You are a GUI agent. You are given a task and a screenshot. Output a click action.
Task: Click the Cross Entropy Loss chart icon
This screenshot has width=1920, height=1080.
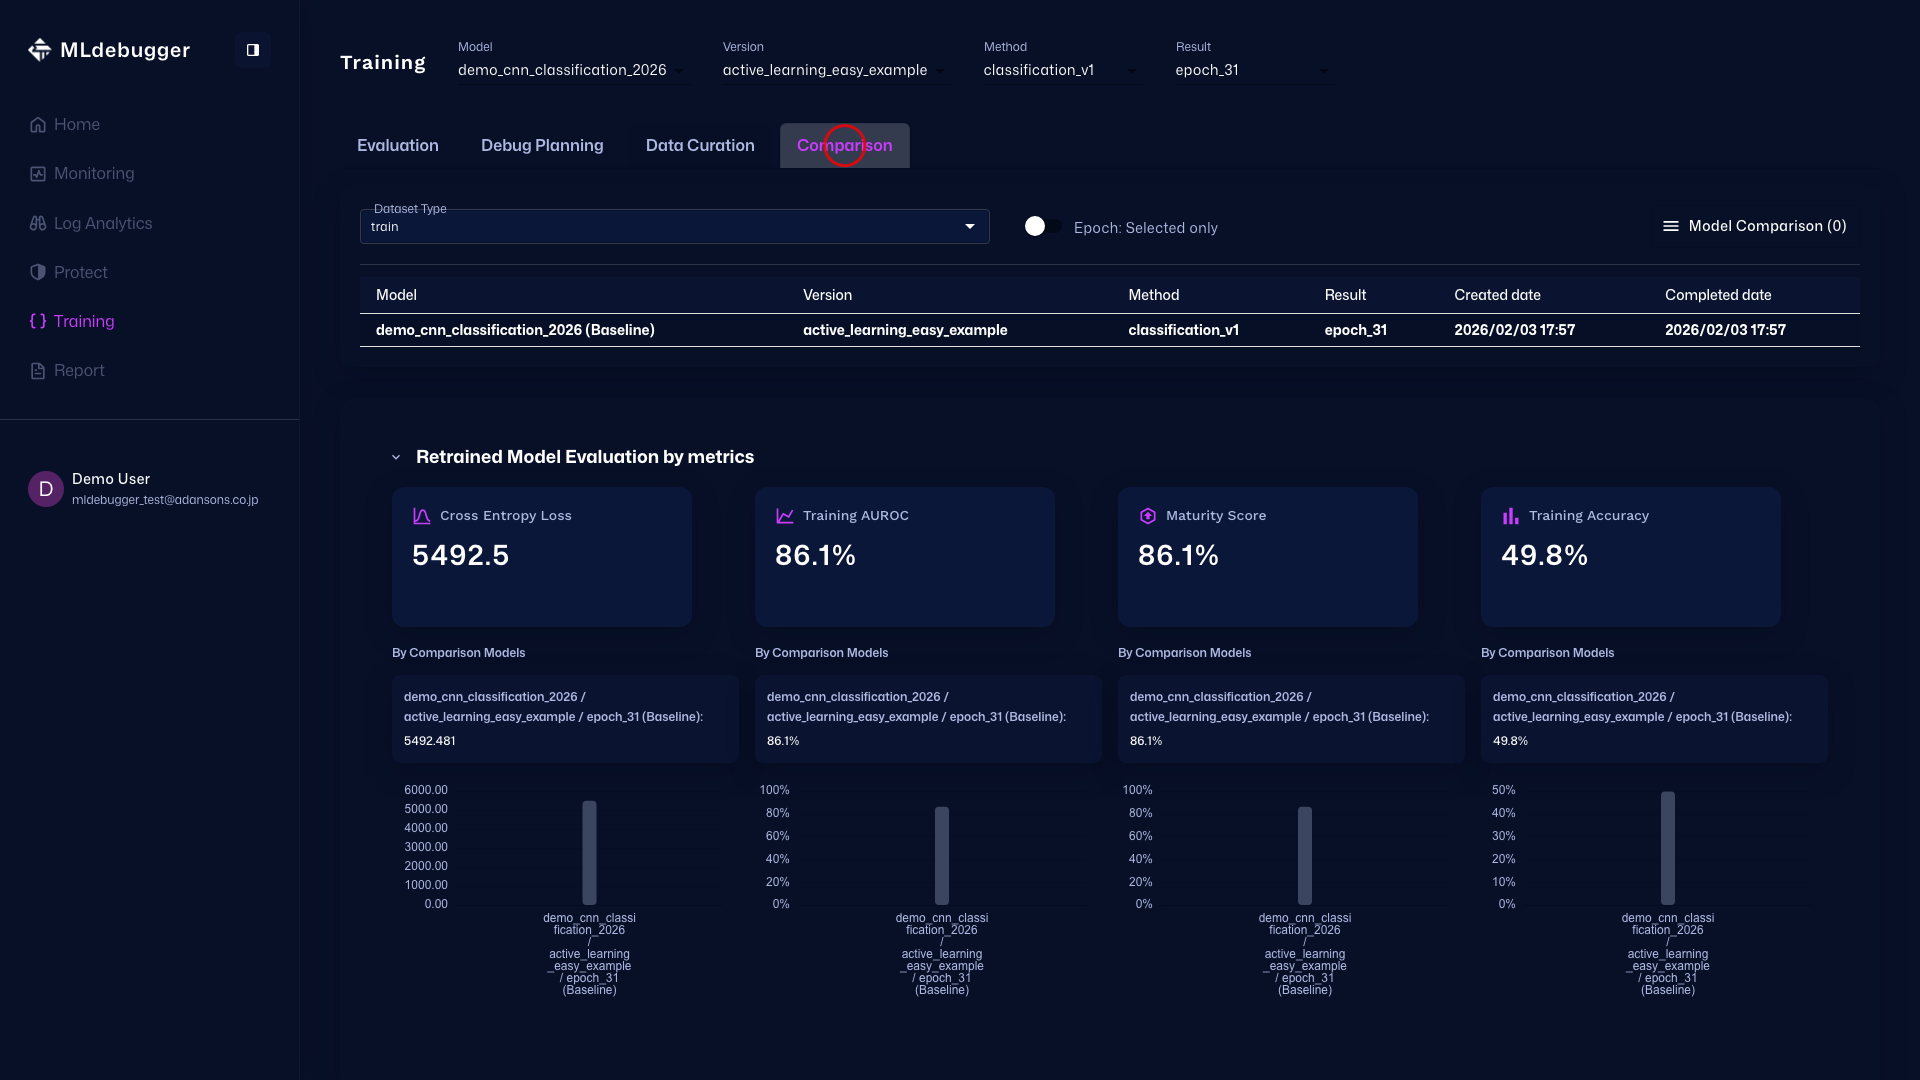(420, 515)
